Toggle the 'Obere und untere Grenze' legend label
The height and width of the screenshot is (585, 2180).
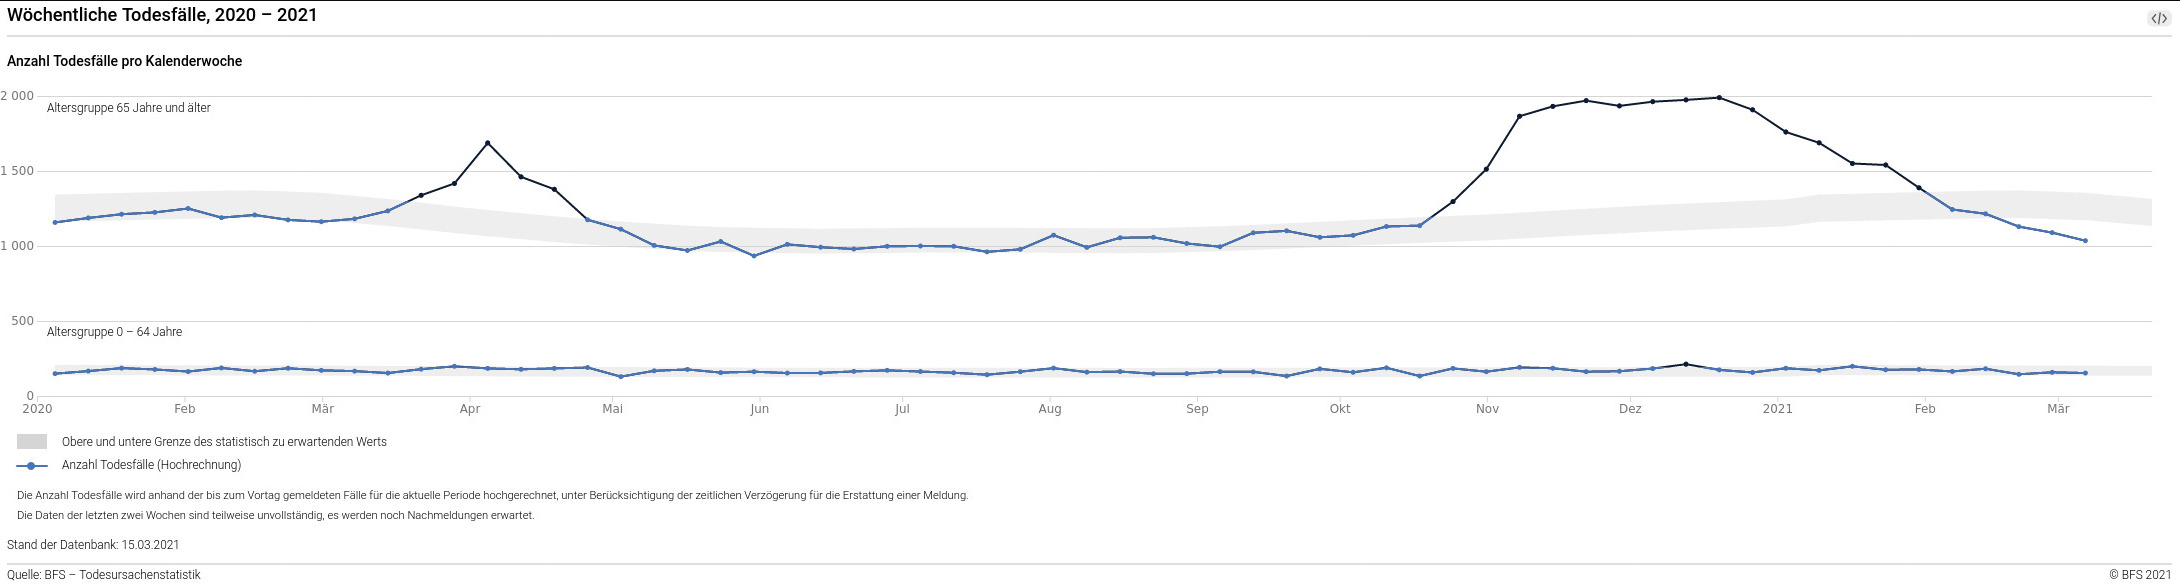[x=224, y=442]
